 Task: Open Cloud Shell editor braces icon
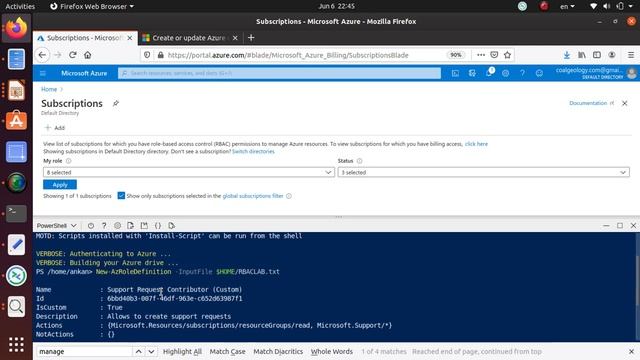coord(158,226)
